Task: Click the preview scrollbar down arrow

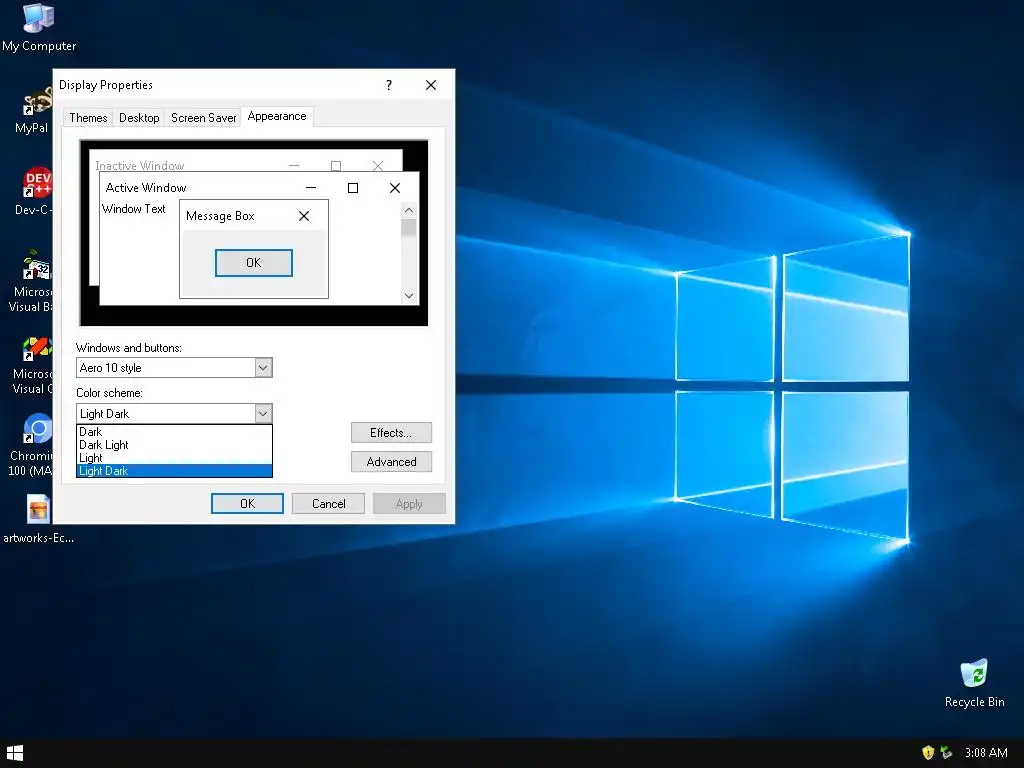Action: pos(409,296)
